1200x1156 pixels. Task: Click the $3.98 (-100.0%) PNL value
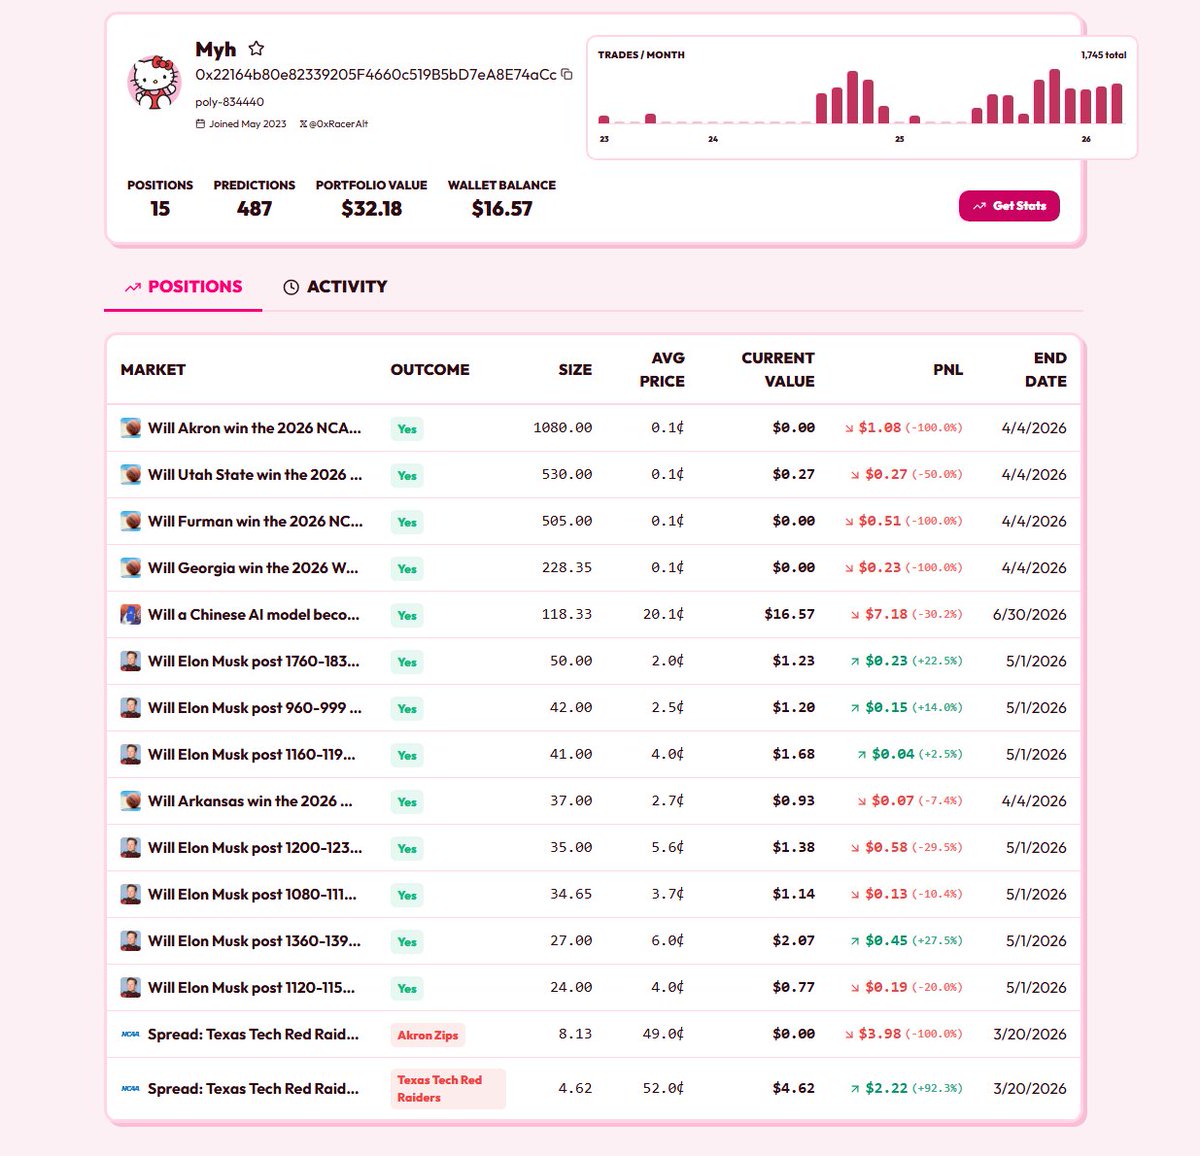pos(904,1035)
